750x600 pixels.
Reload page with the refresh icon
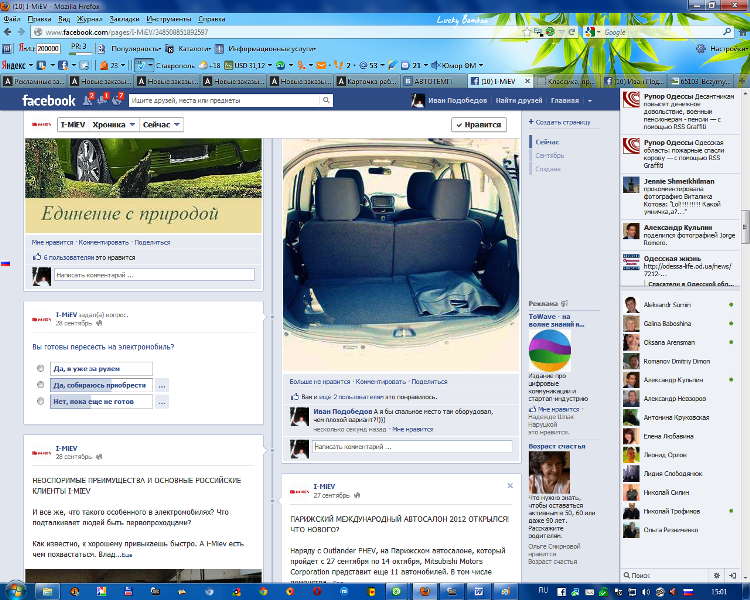tap(572, 32)
